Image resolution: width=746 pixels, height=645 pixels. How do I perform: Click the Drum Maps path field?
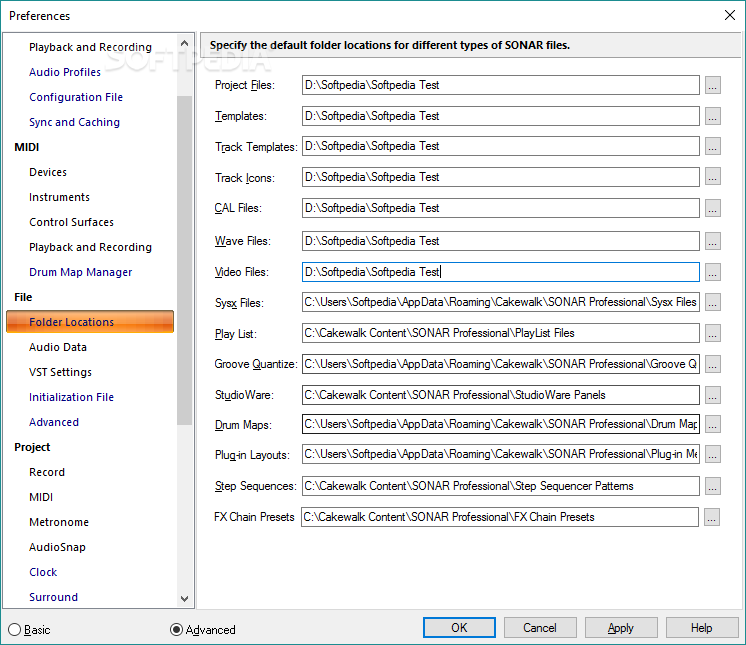click(x=501, y=424)
